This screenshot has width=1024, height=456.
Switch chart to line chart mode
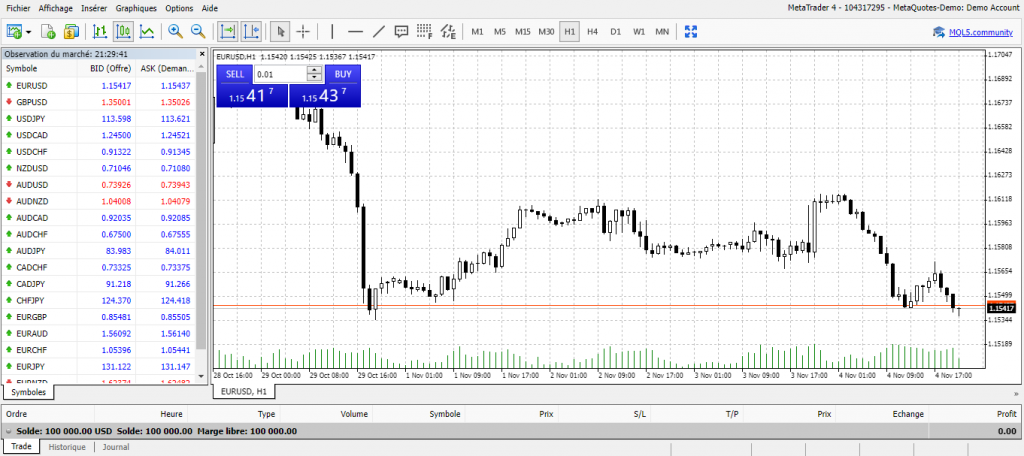[x=147, y=31]
